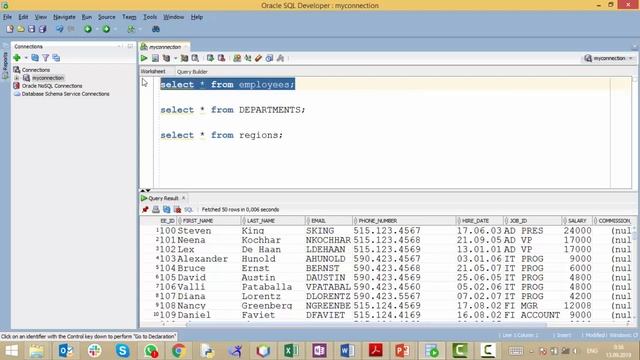Click the Rollback icon in worksheet toolbar

click(221, 58)
